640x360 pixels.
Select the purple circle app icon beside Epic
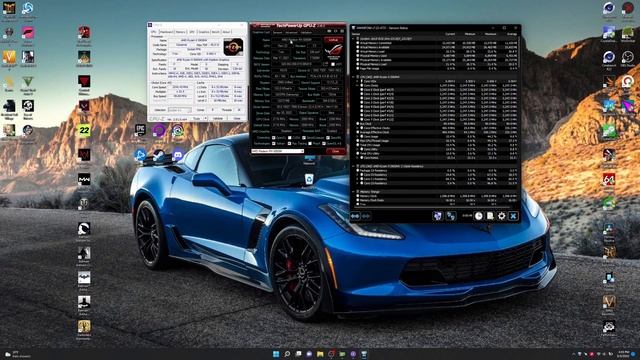(159, 130)
